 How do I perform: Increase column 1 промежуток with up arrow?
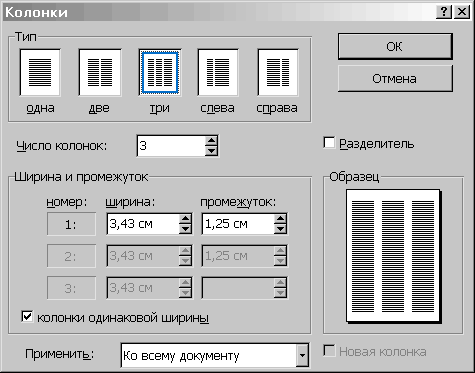280,219
